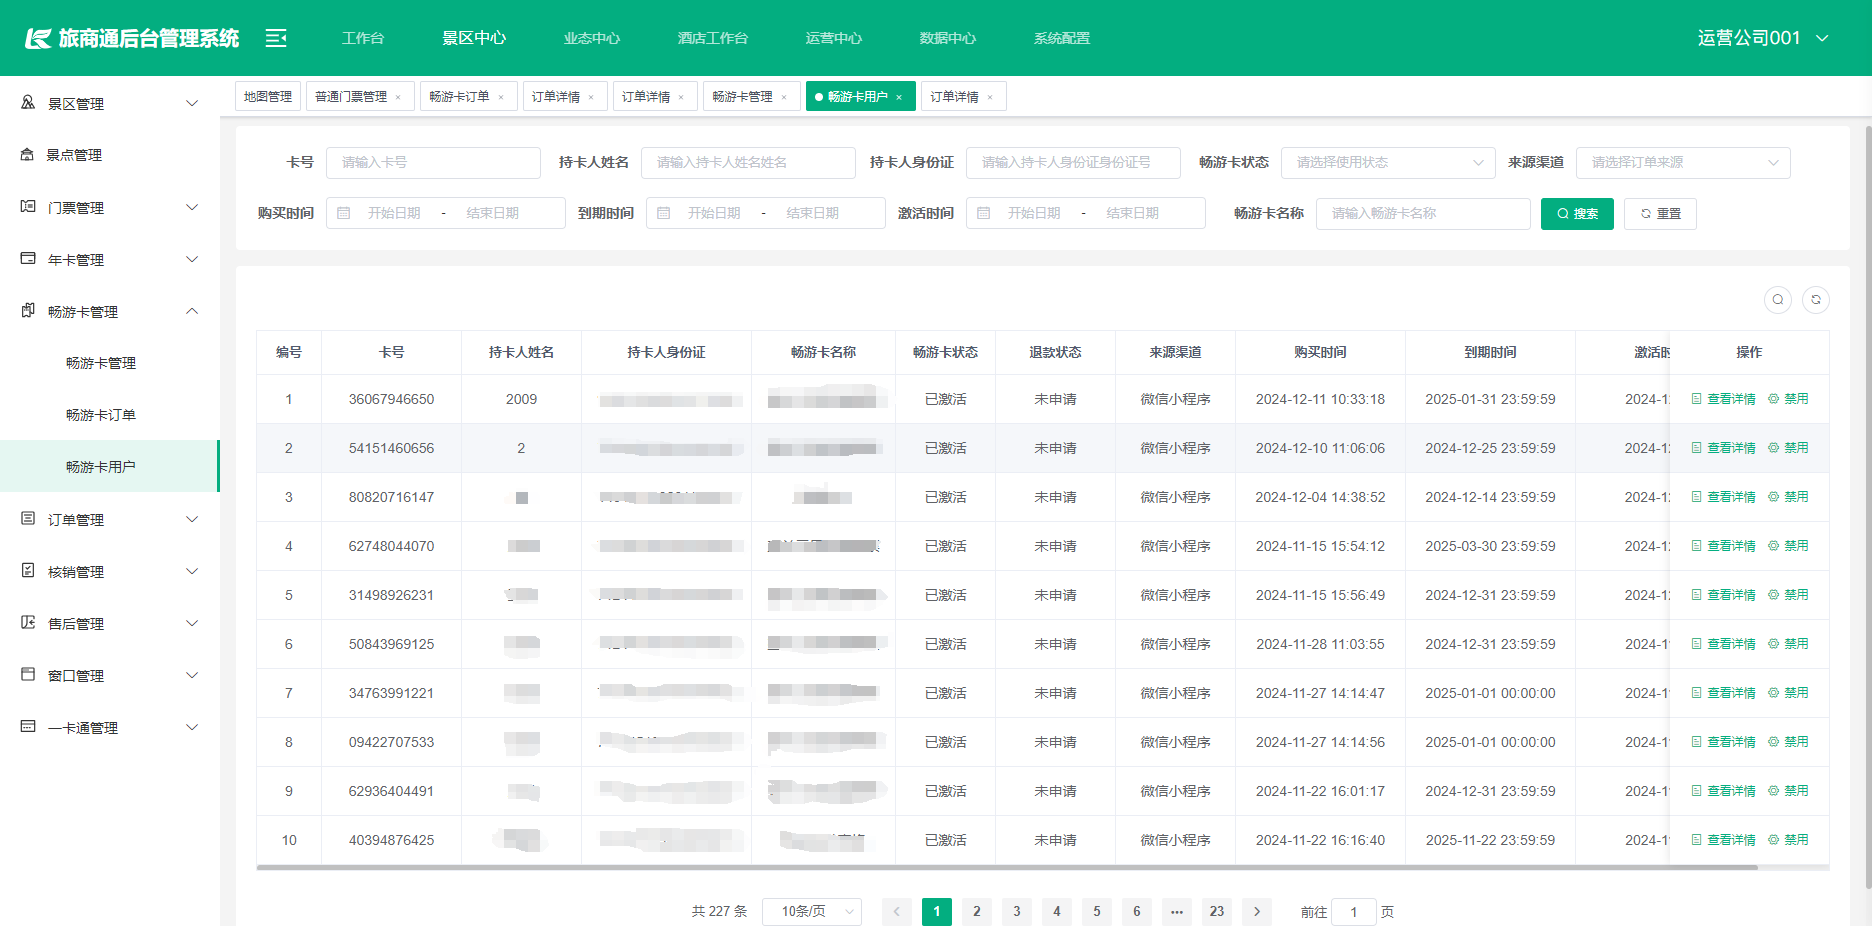The height and width of the screenshot is (926, 1872).
Task: Click the 持卡人姓名 input field
Action: [x=748, y=162]
